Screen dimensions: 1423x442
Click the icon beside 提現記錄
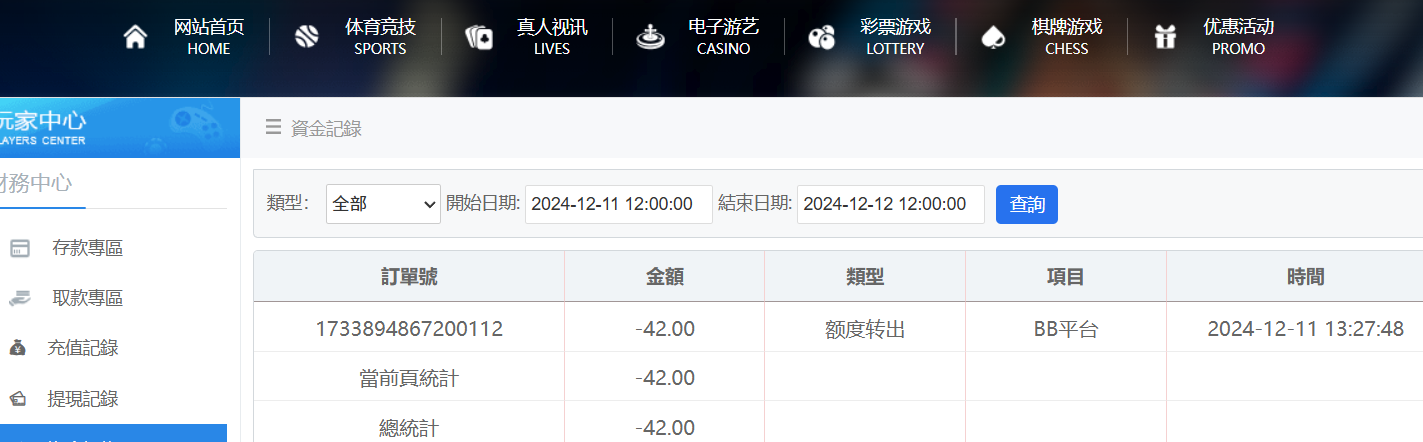click(18, 399)
